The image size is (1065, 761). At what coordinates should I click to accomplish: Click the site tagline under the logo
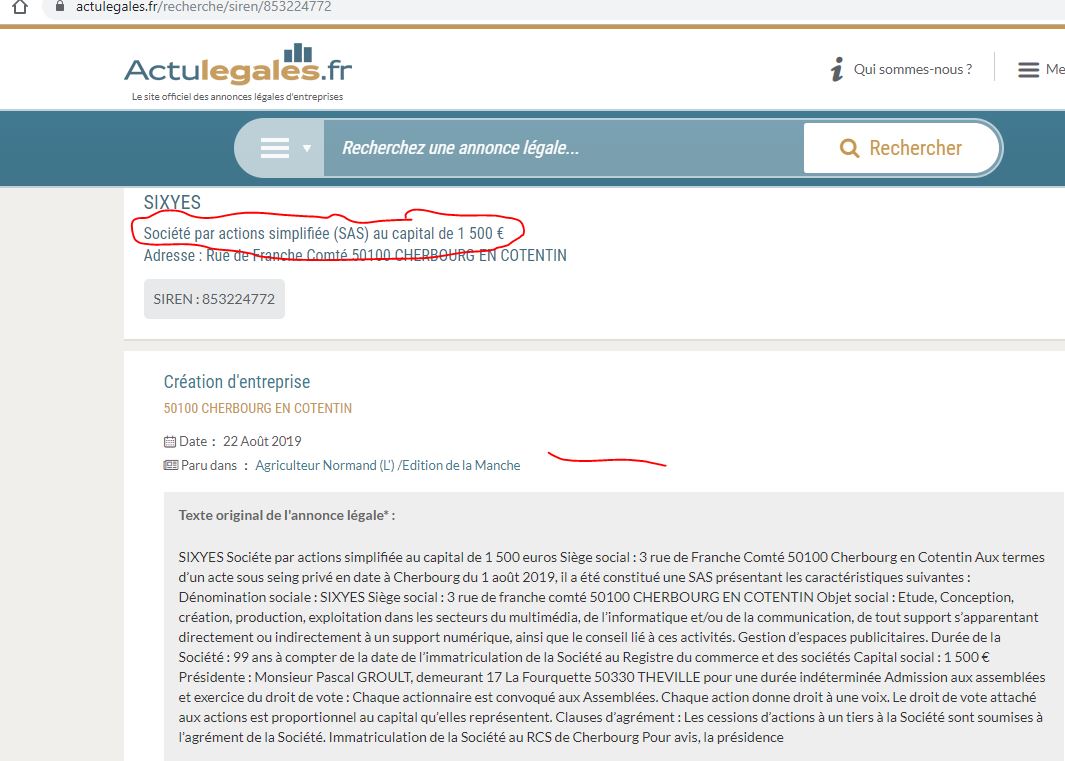[238, 97]
